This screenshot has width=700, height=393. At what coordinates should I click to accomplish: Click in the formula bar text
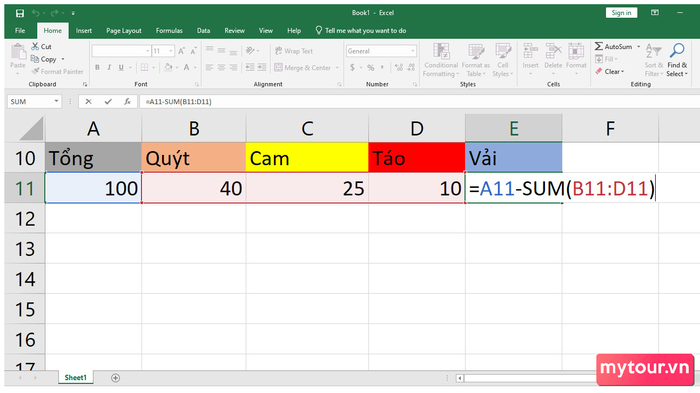179,102
